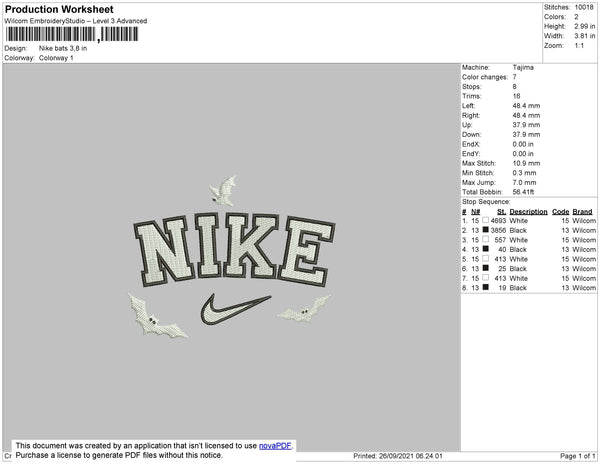Click the bottom-left bat in the design
This screenshot has height=464, width=600.
[156, 316]
